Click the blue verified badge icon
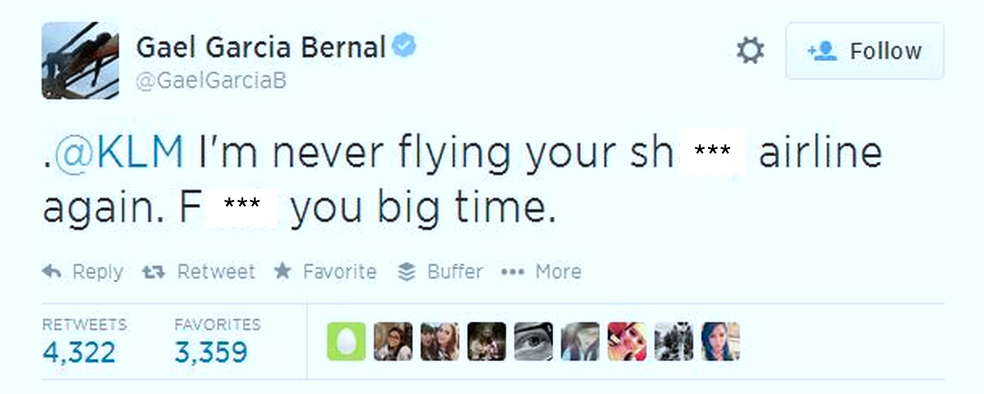Viewport: 984px width, 394px height. [x=404, y=46]
